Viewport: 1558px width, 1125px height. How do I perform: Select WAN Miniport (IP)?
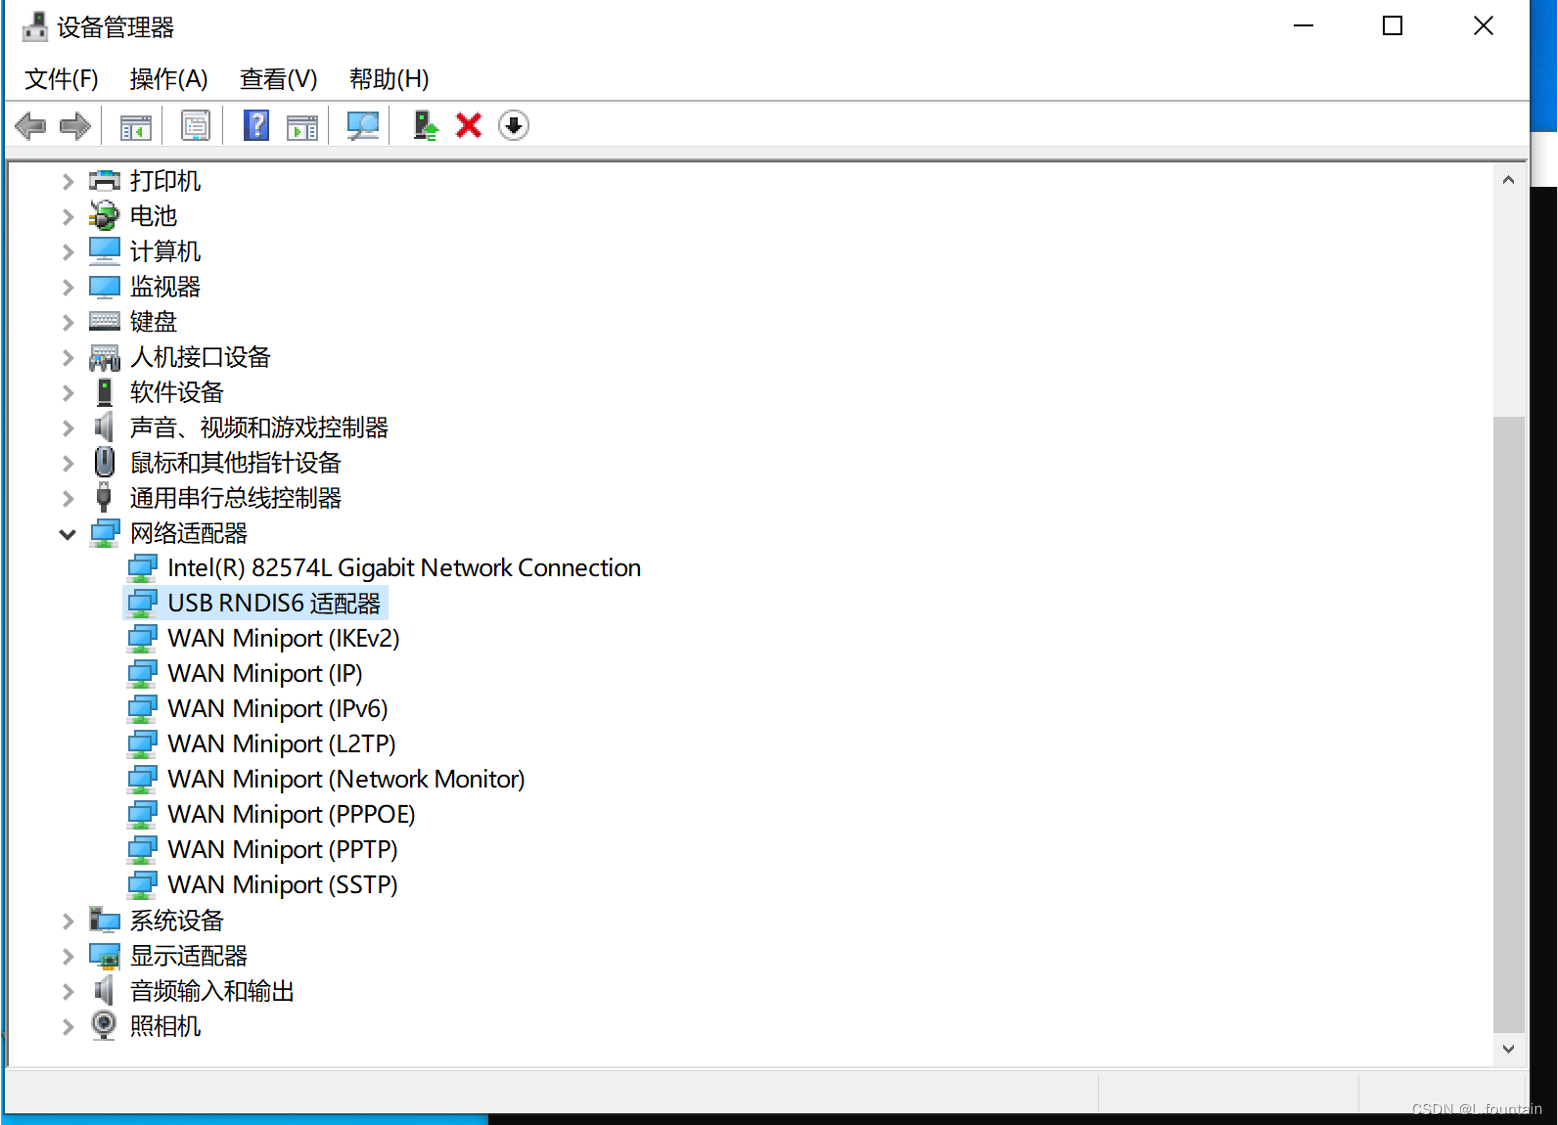click(x=265, y=673)
